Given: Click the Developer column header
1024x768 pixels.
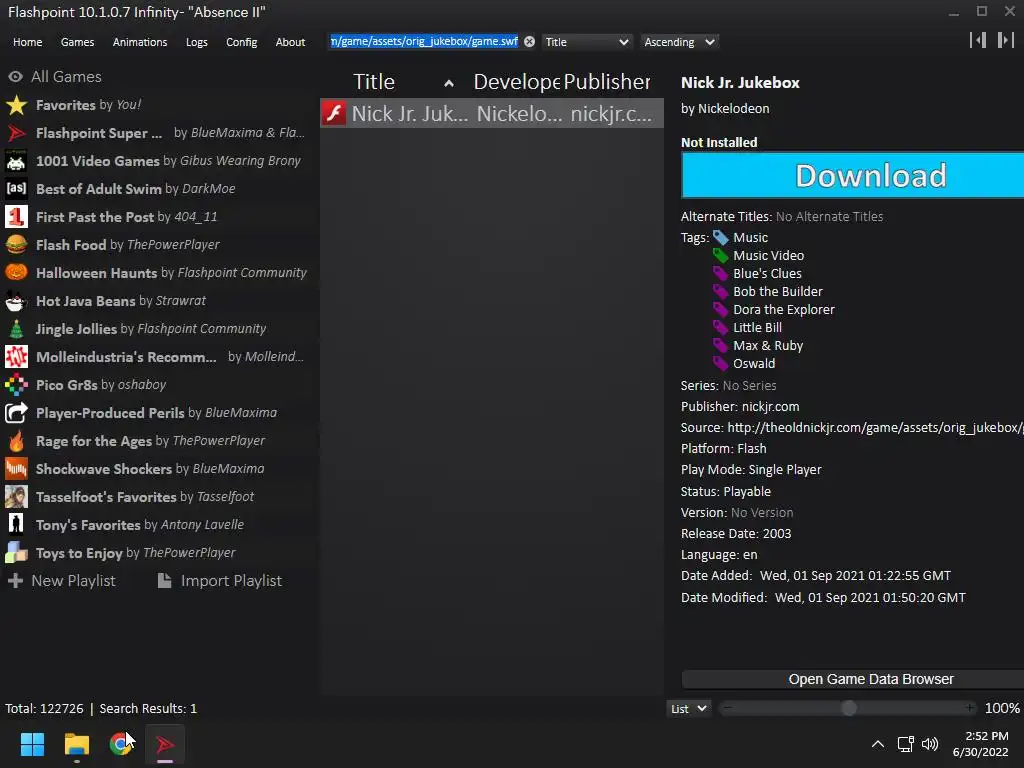Looking at the screenshot, I should [x=516, y=82].
